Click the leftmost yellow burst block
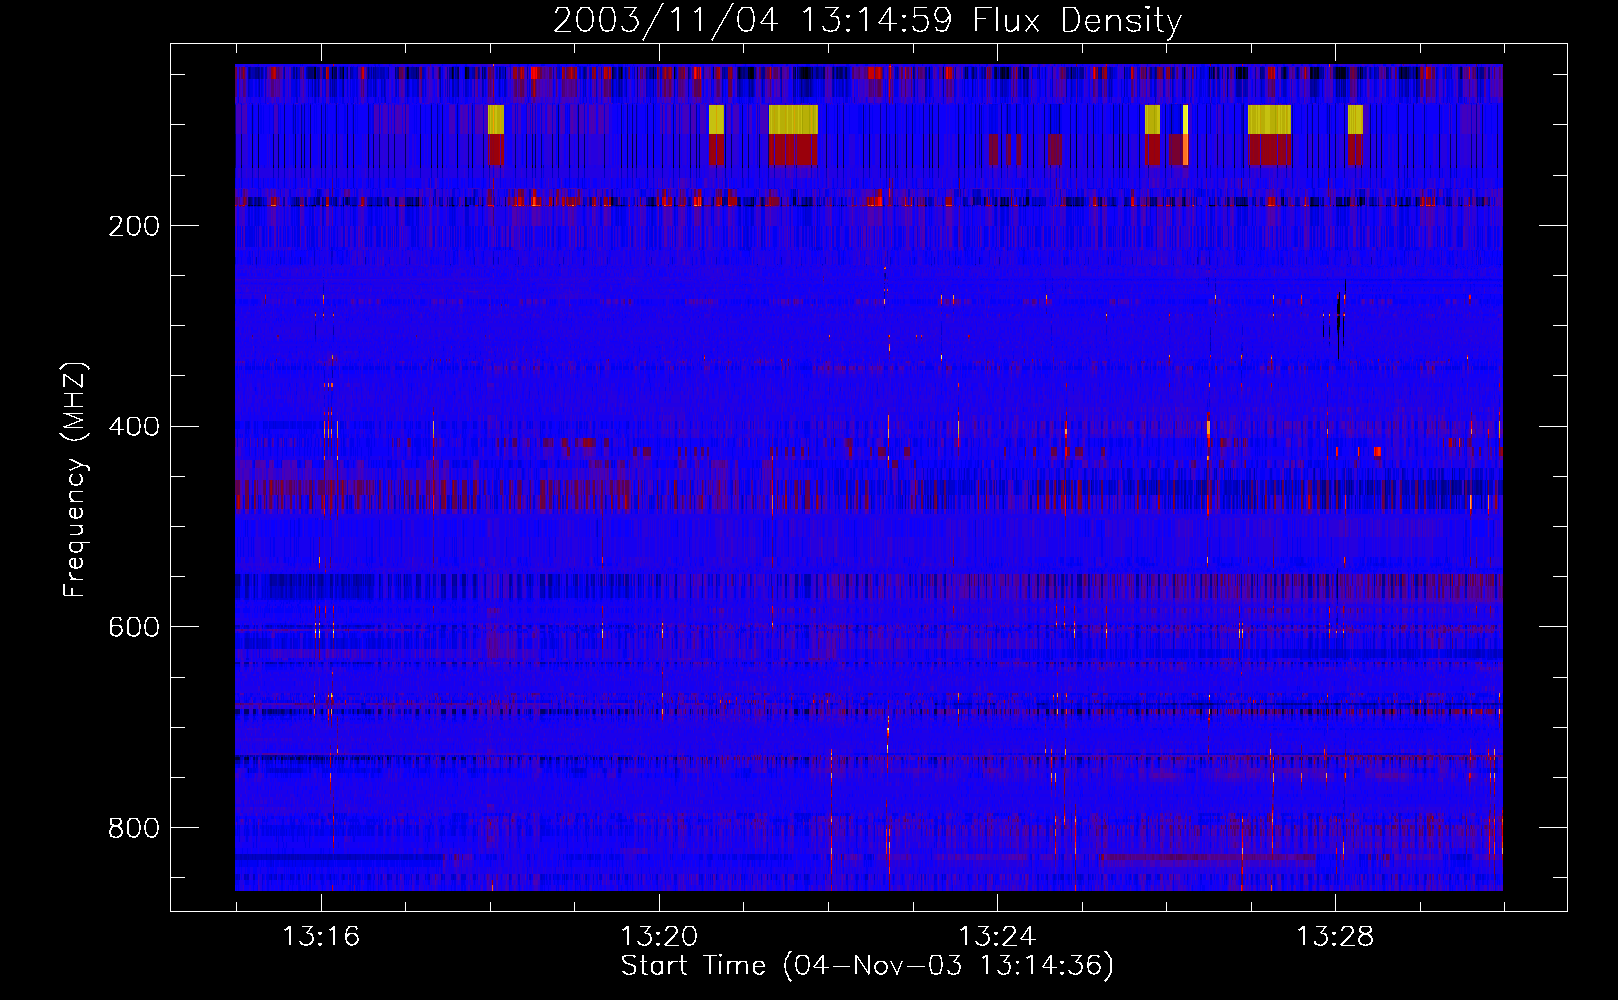This screenshot has width=1618, height=1000. (x=495, y=120)
